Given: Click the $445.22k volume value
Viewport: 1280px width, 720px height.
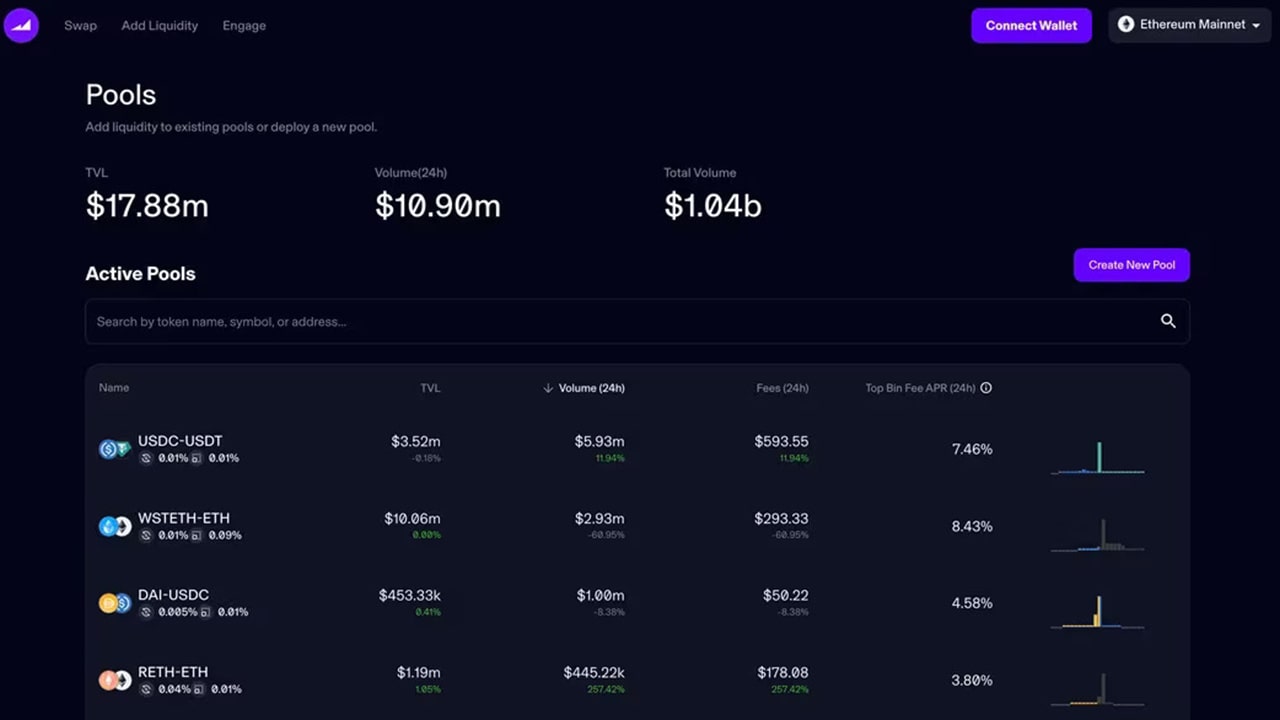Looking at the screenshot, I should [x=594, y=672].
